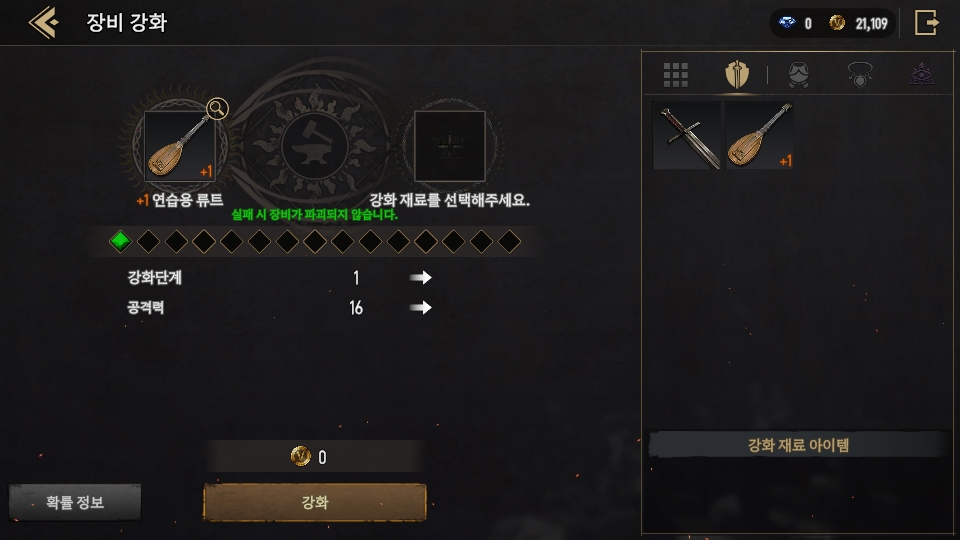Viewport: 960px width, 540px height.
Task: Click the anvil hammer emblem
Action: [x=315, y=146]
